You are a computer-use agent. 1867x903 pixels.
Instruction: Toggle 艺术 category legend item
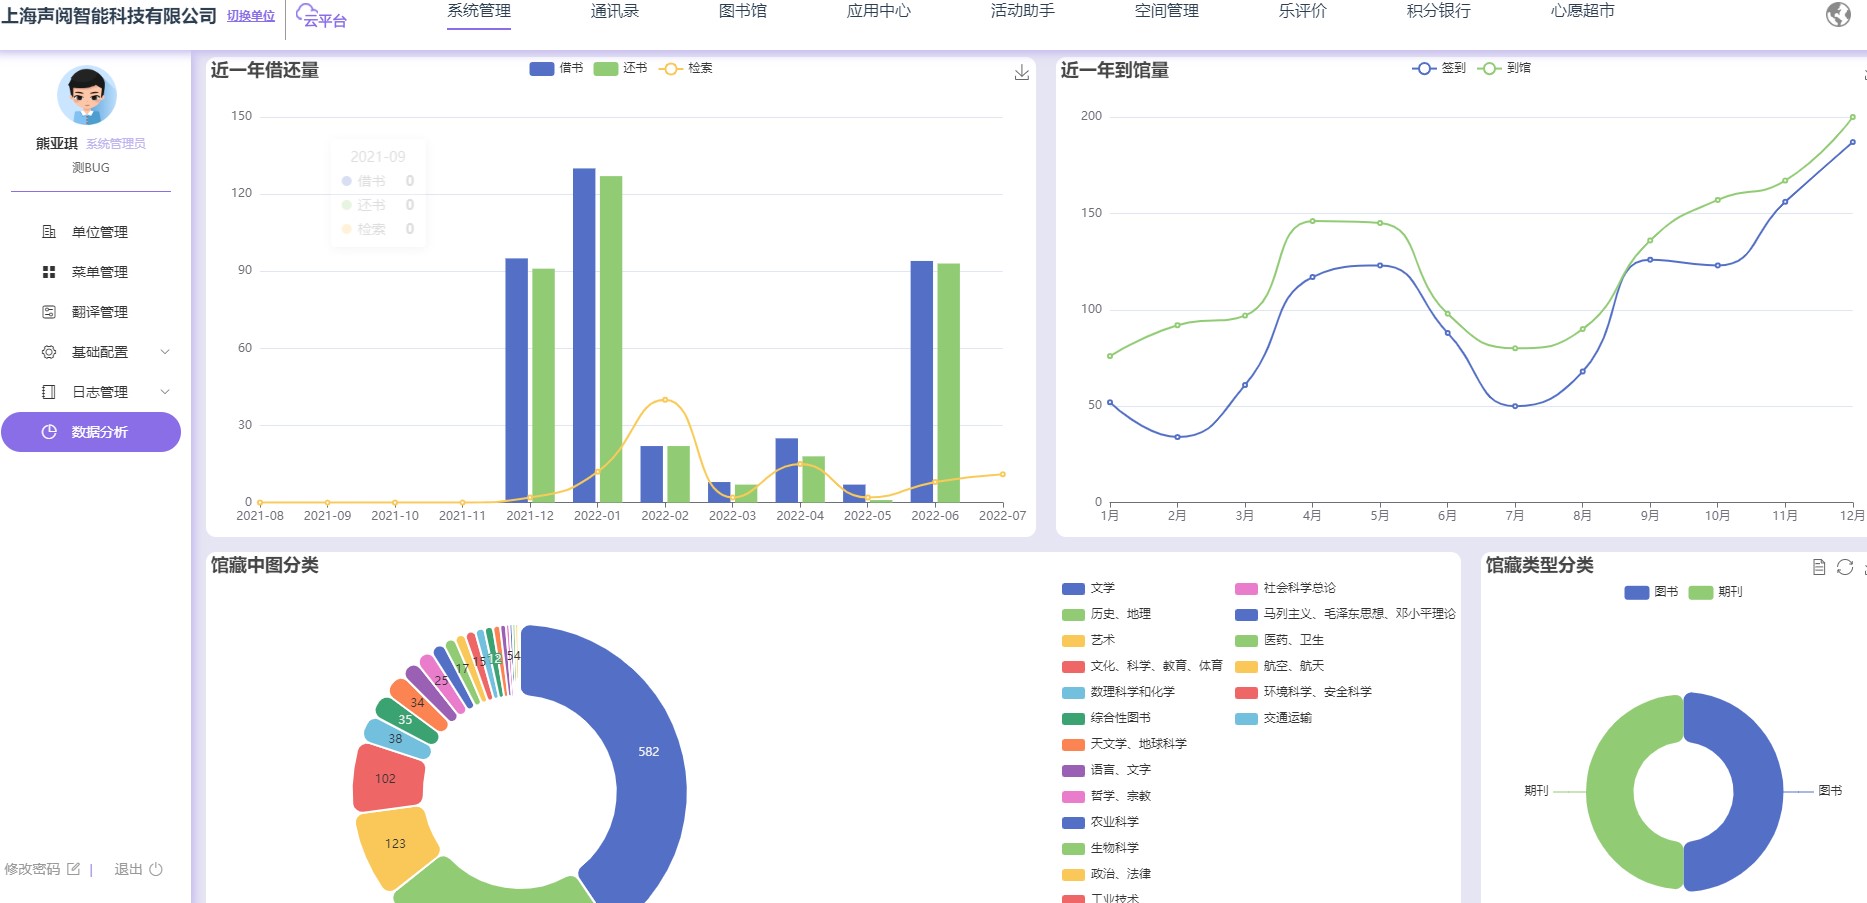[1088, 640]
